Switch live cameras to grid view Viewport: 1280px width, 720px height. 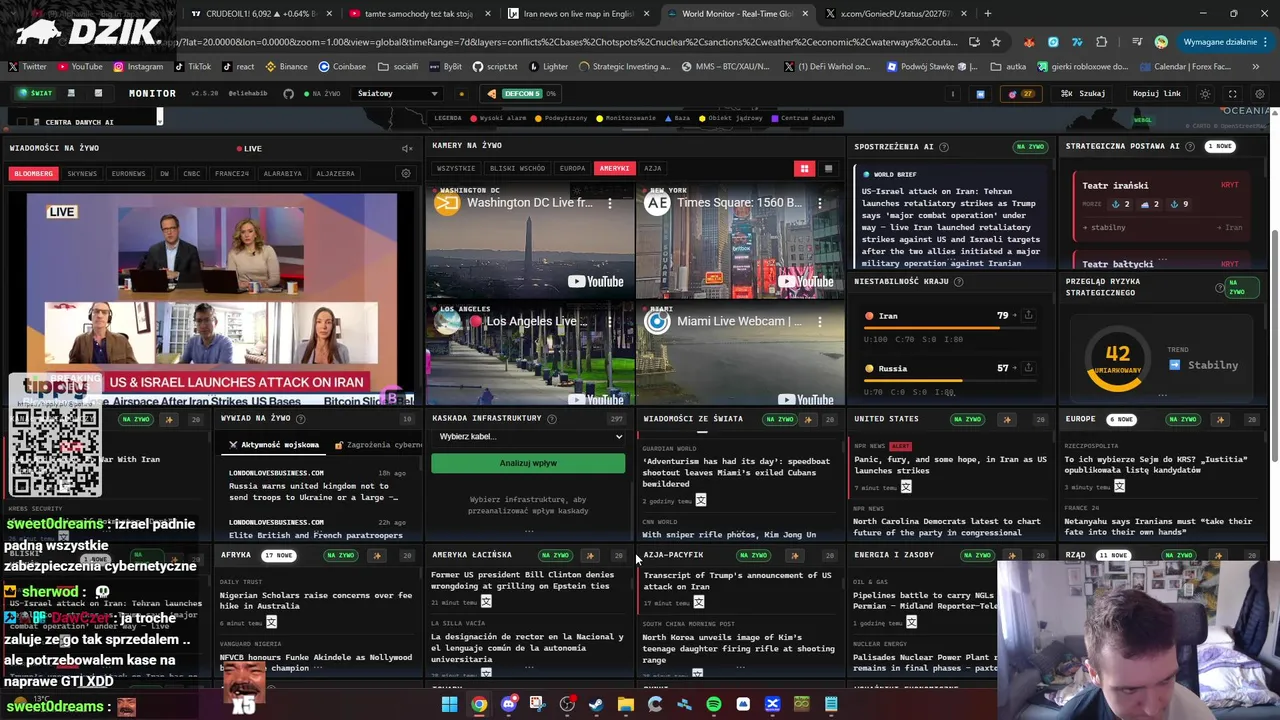pos(804,168)
